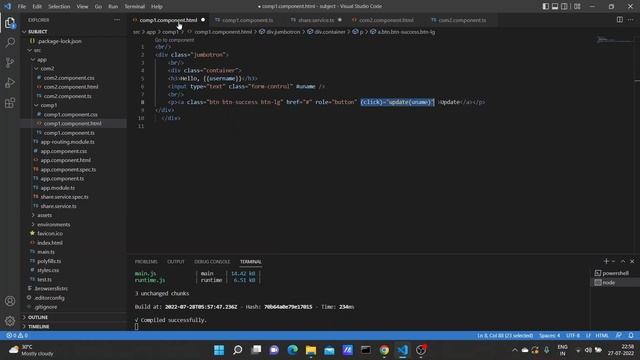This screenshot has width=640, height=360.
Task: Maximize the panel size chevron
Action: click(623, 261)
